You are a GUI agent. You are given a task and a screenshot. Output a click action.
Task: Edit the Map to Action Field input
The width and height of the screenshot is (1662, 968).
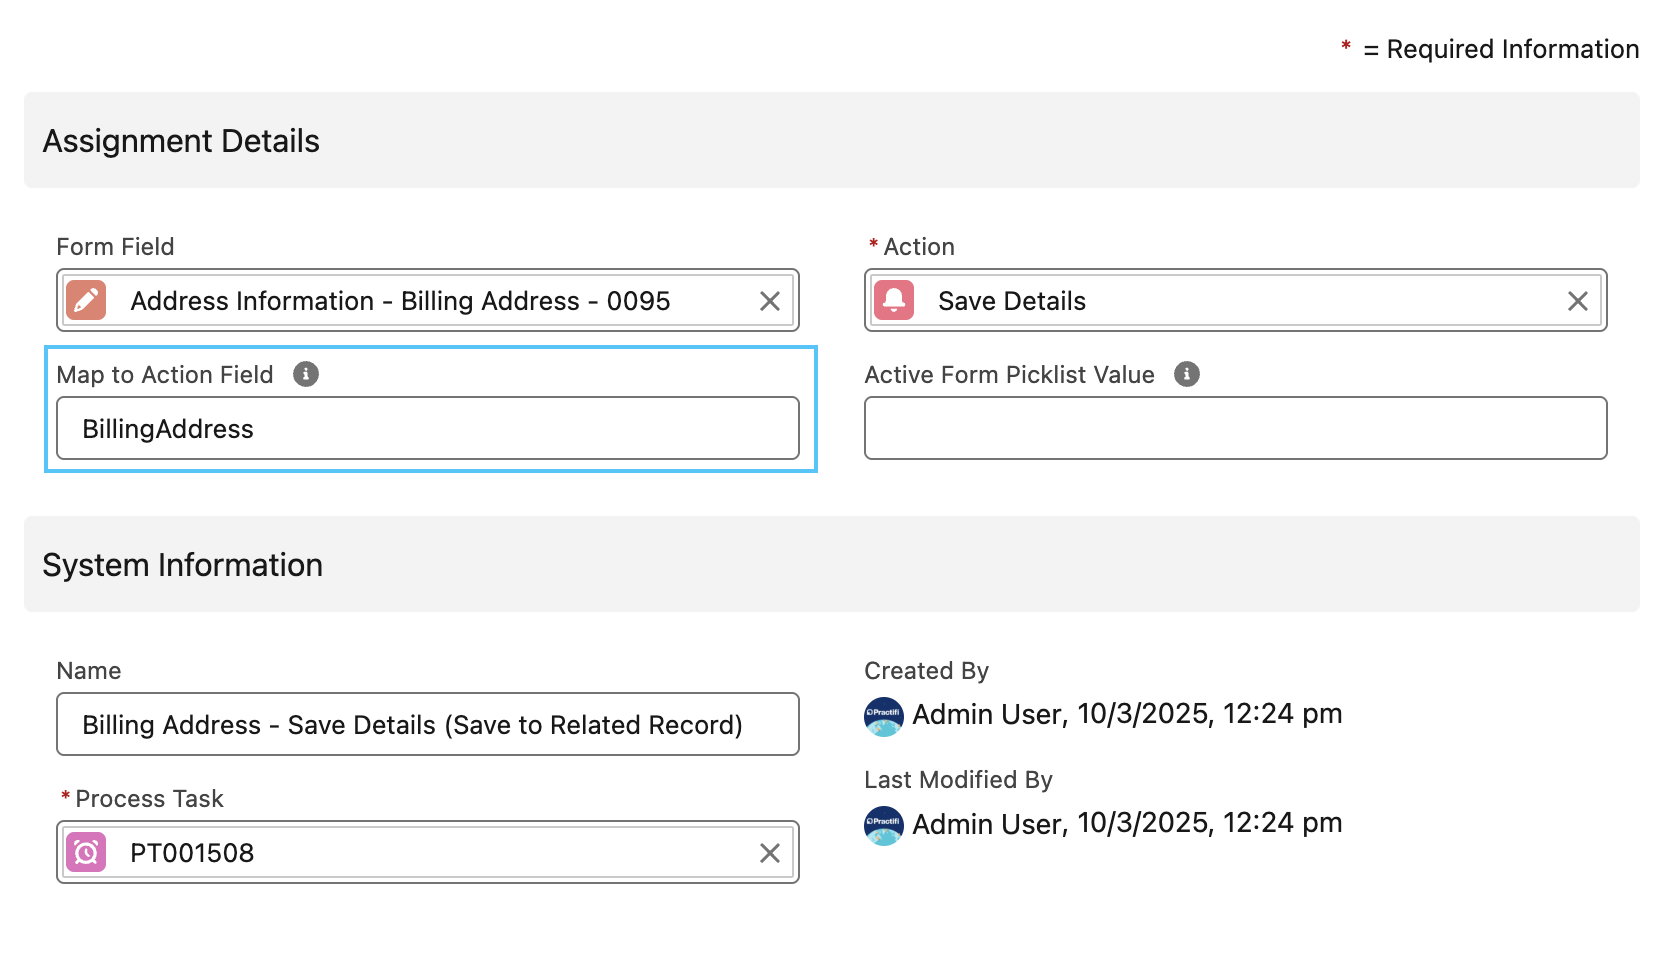[428, 428]
